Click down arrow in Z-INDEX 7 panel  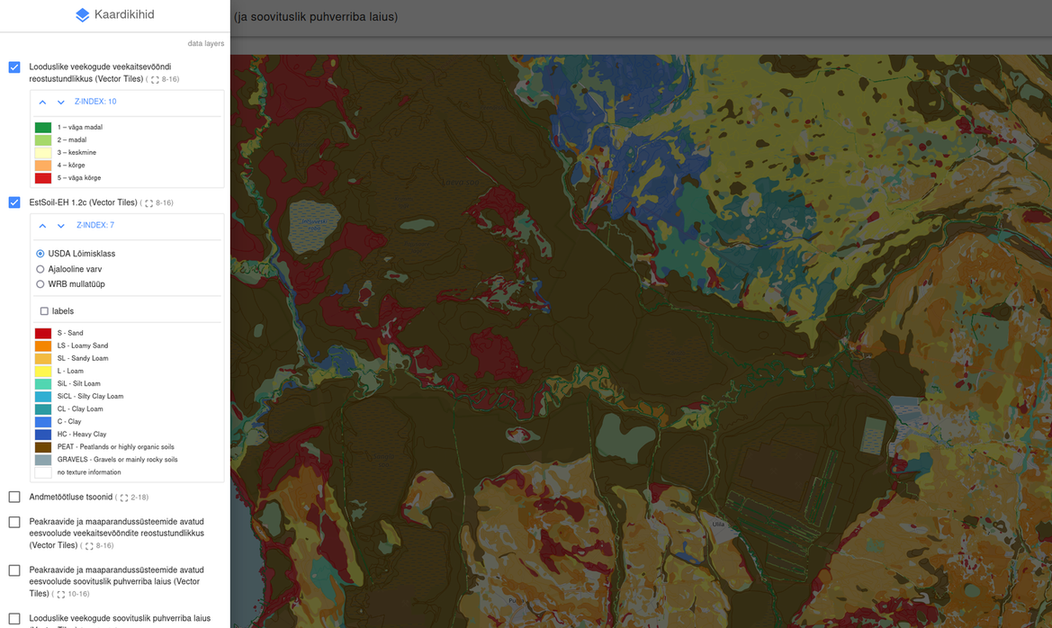(60, 225)
